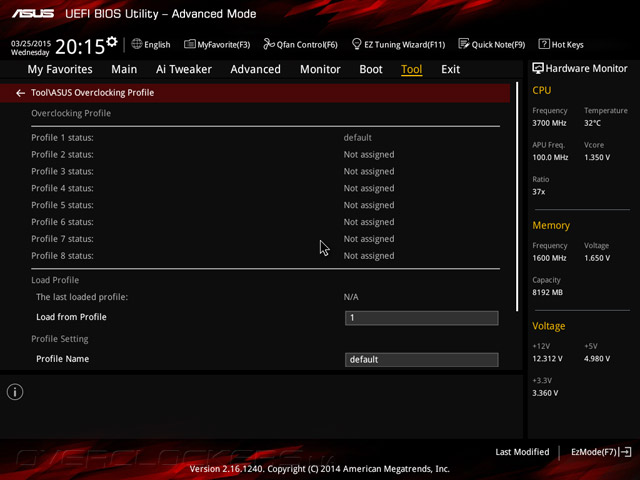Click the CPU frequency 3700 MHz value

(549, 123)
